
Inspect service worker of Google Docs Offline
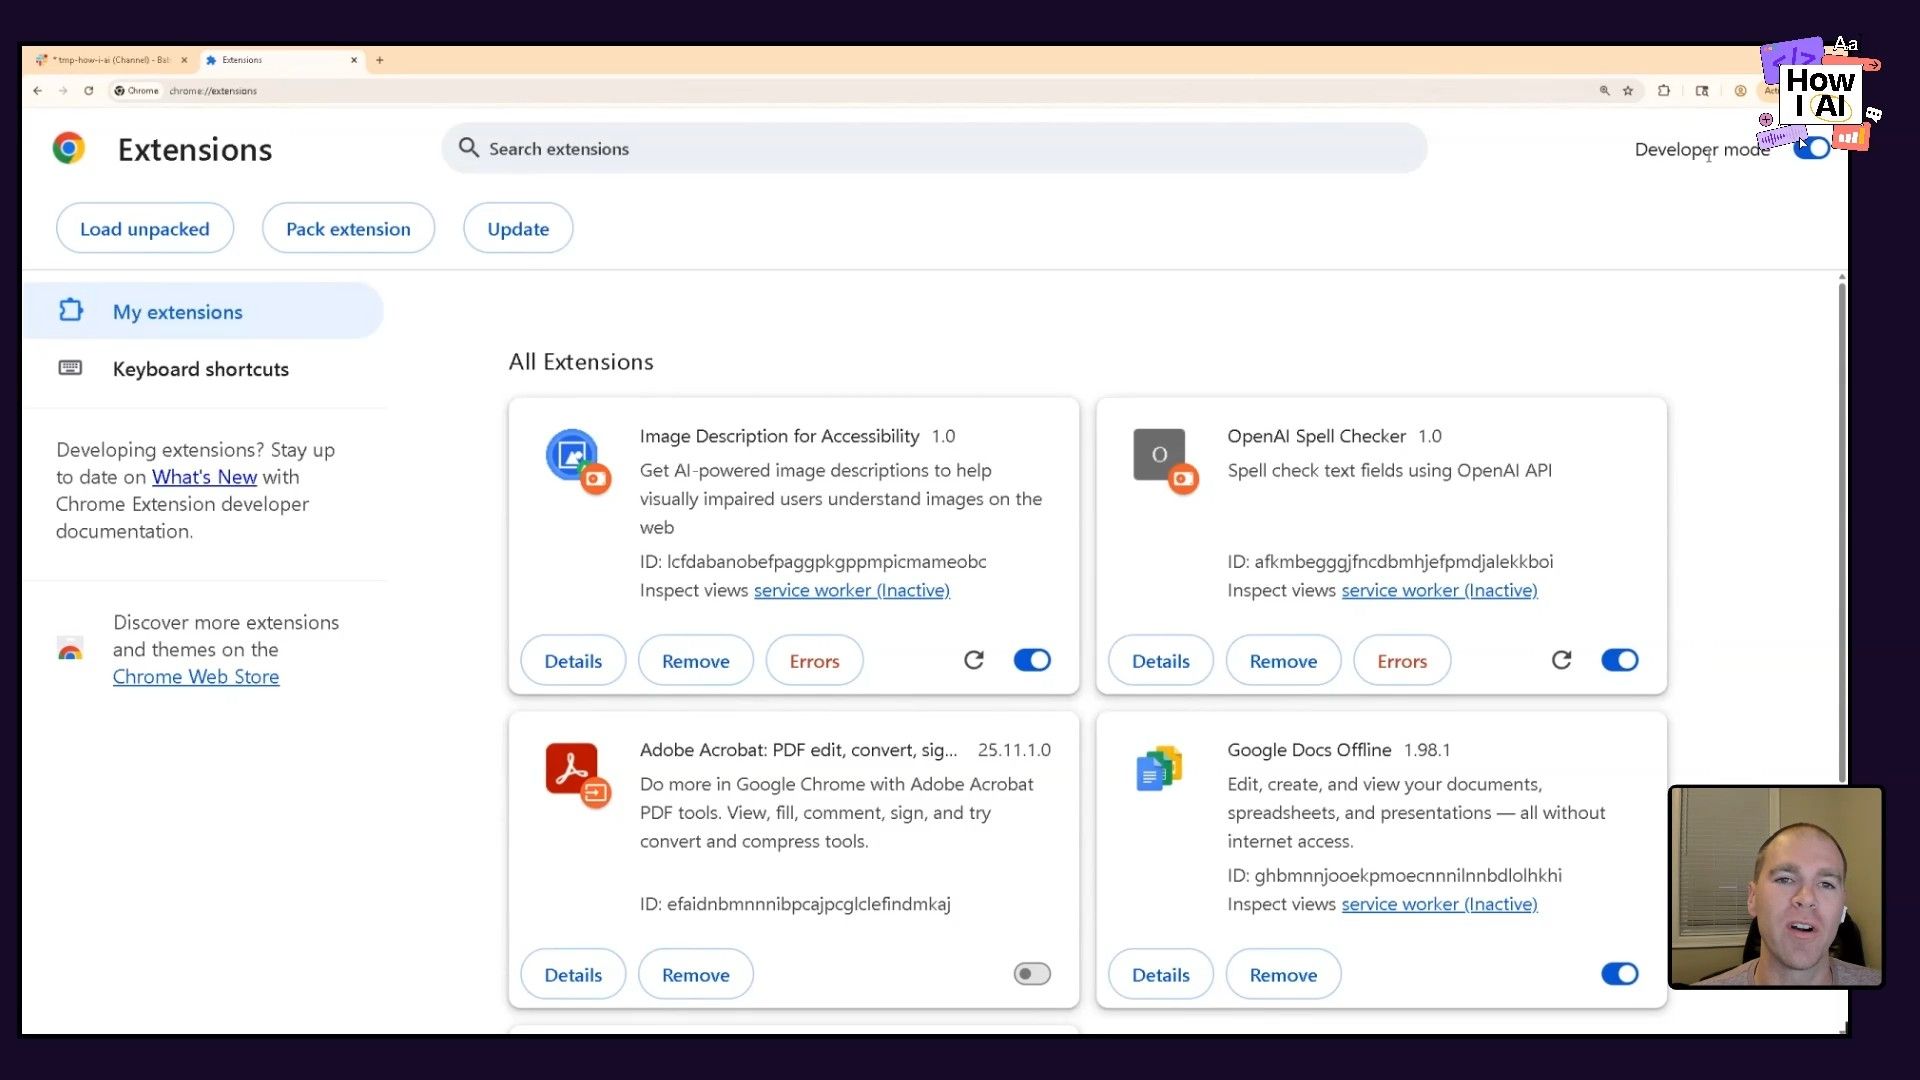pyautogui.click(x=1439, y=904)
